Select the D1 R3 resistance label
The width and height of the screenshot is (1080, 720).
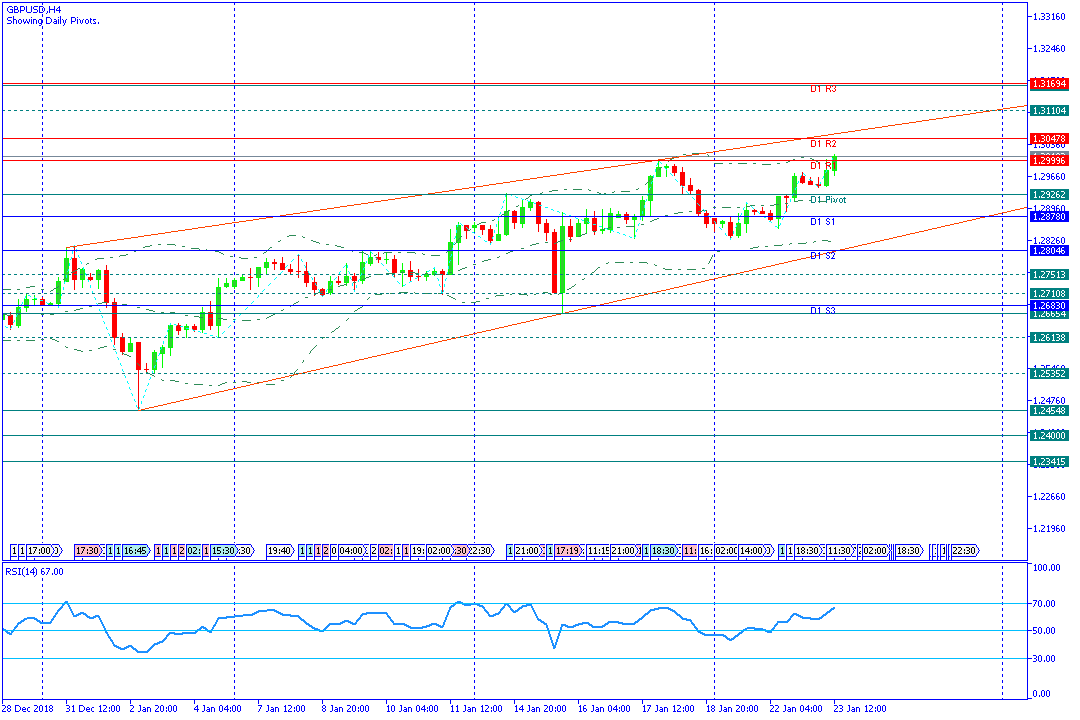(823, 89)
